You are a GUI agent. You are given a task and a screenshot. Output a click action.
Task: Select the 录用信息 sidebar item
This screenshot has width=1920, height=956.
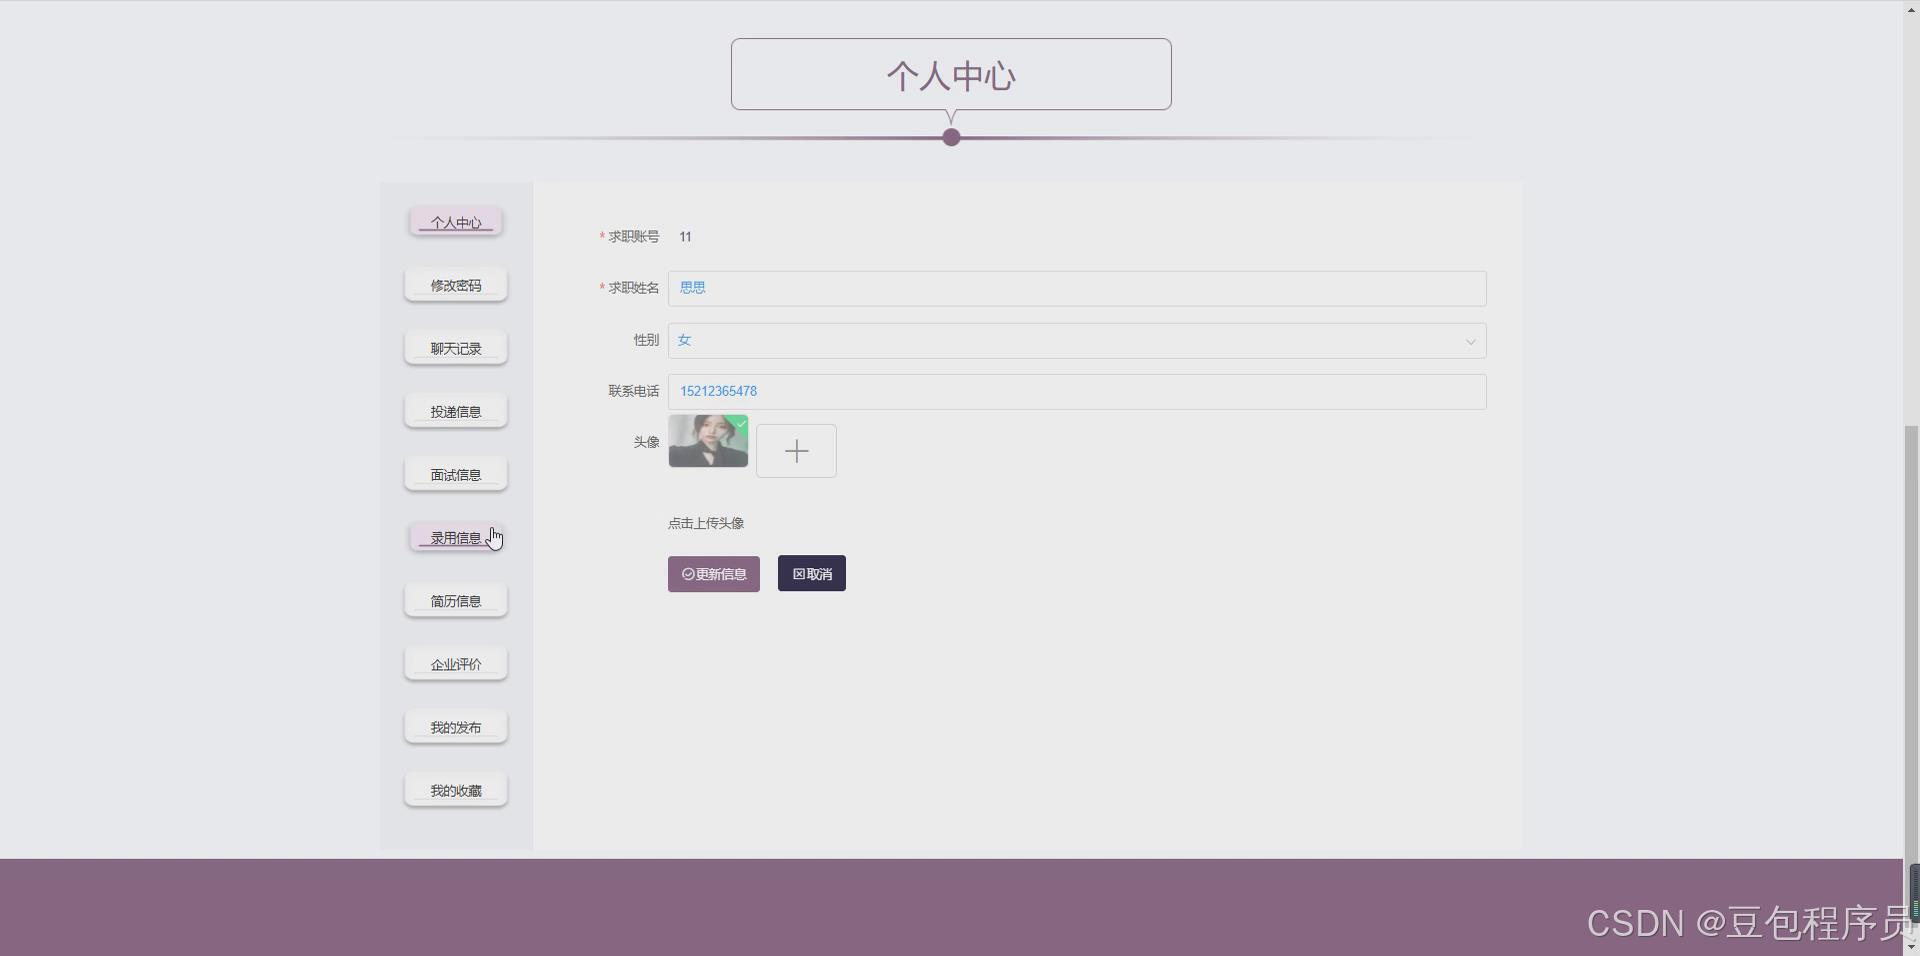tap(456, 537)
